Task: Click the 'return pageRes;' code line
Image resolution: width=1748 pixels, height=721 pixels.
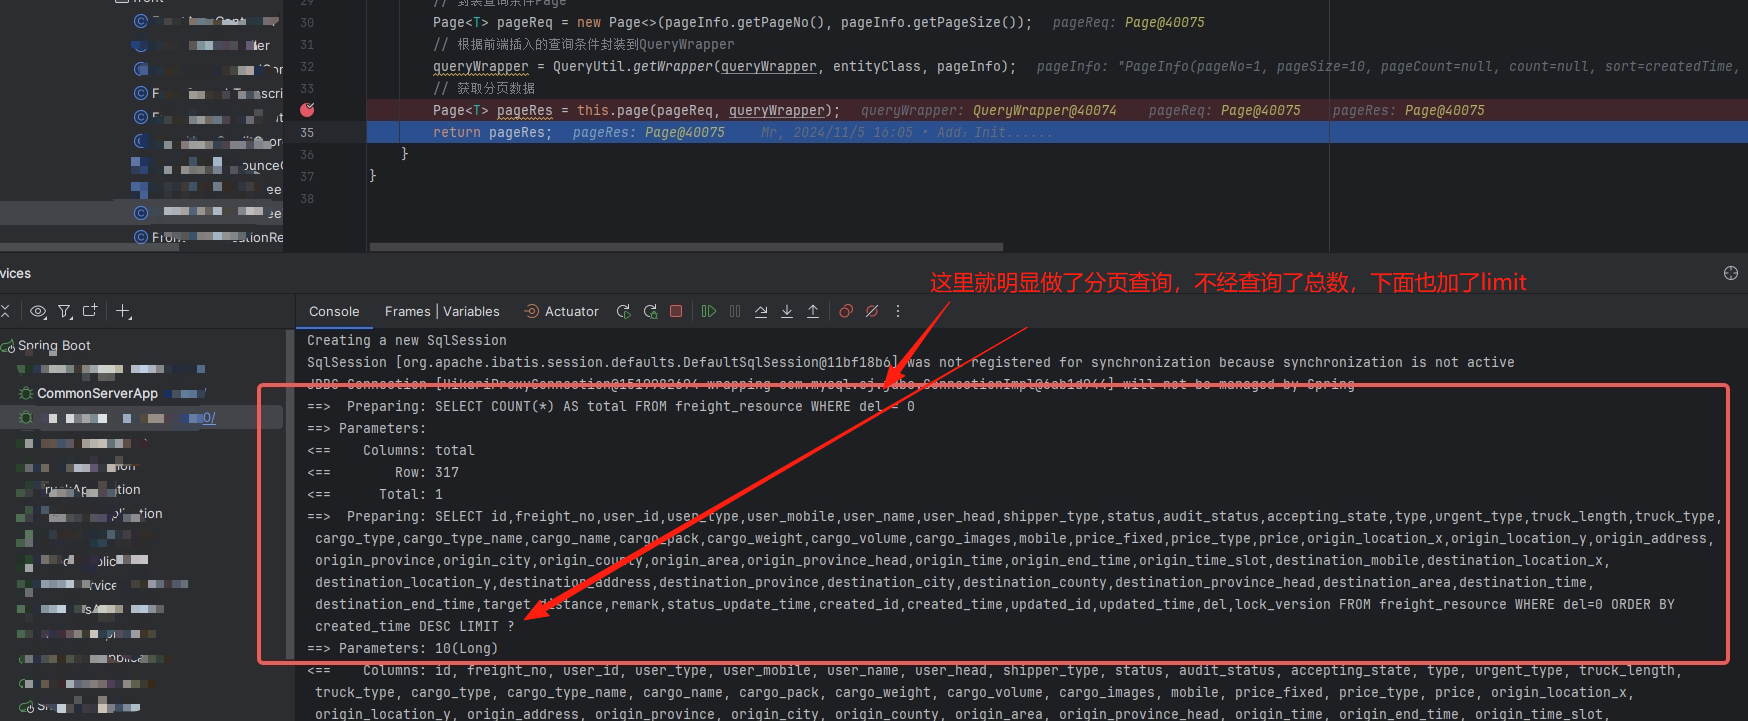Action: pyautogui.click(x=492, y=132)
